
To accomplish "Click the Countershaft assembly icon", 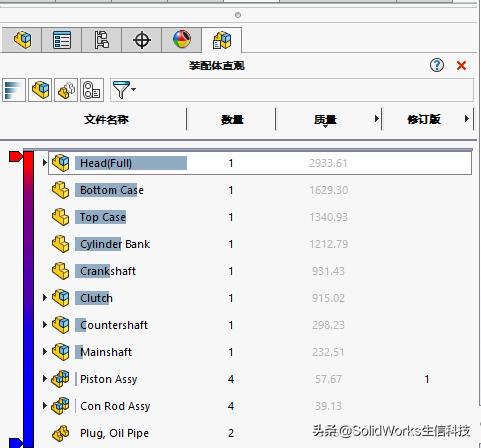I will click(61, 325).
